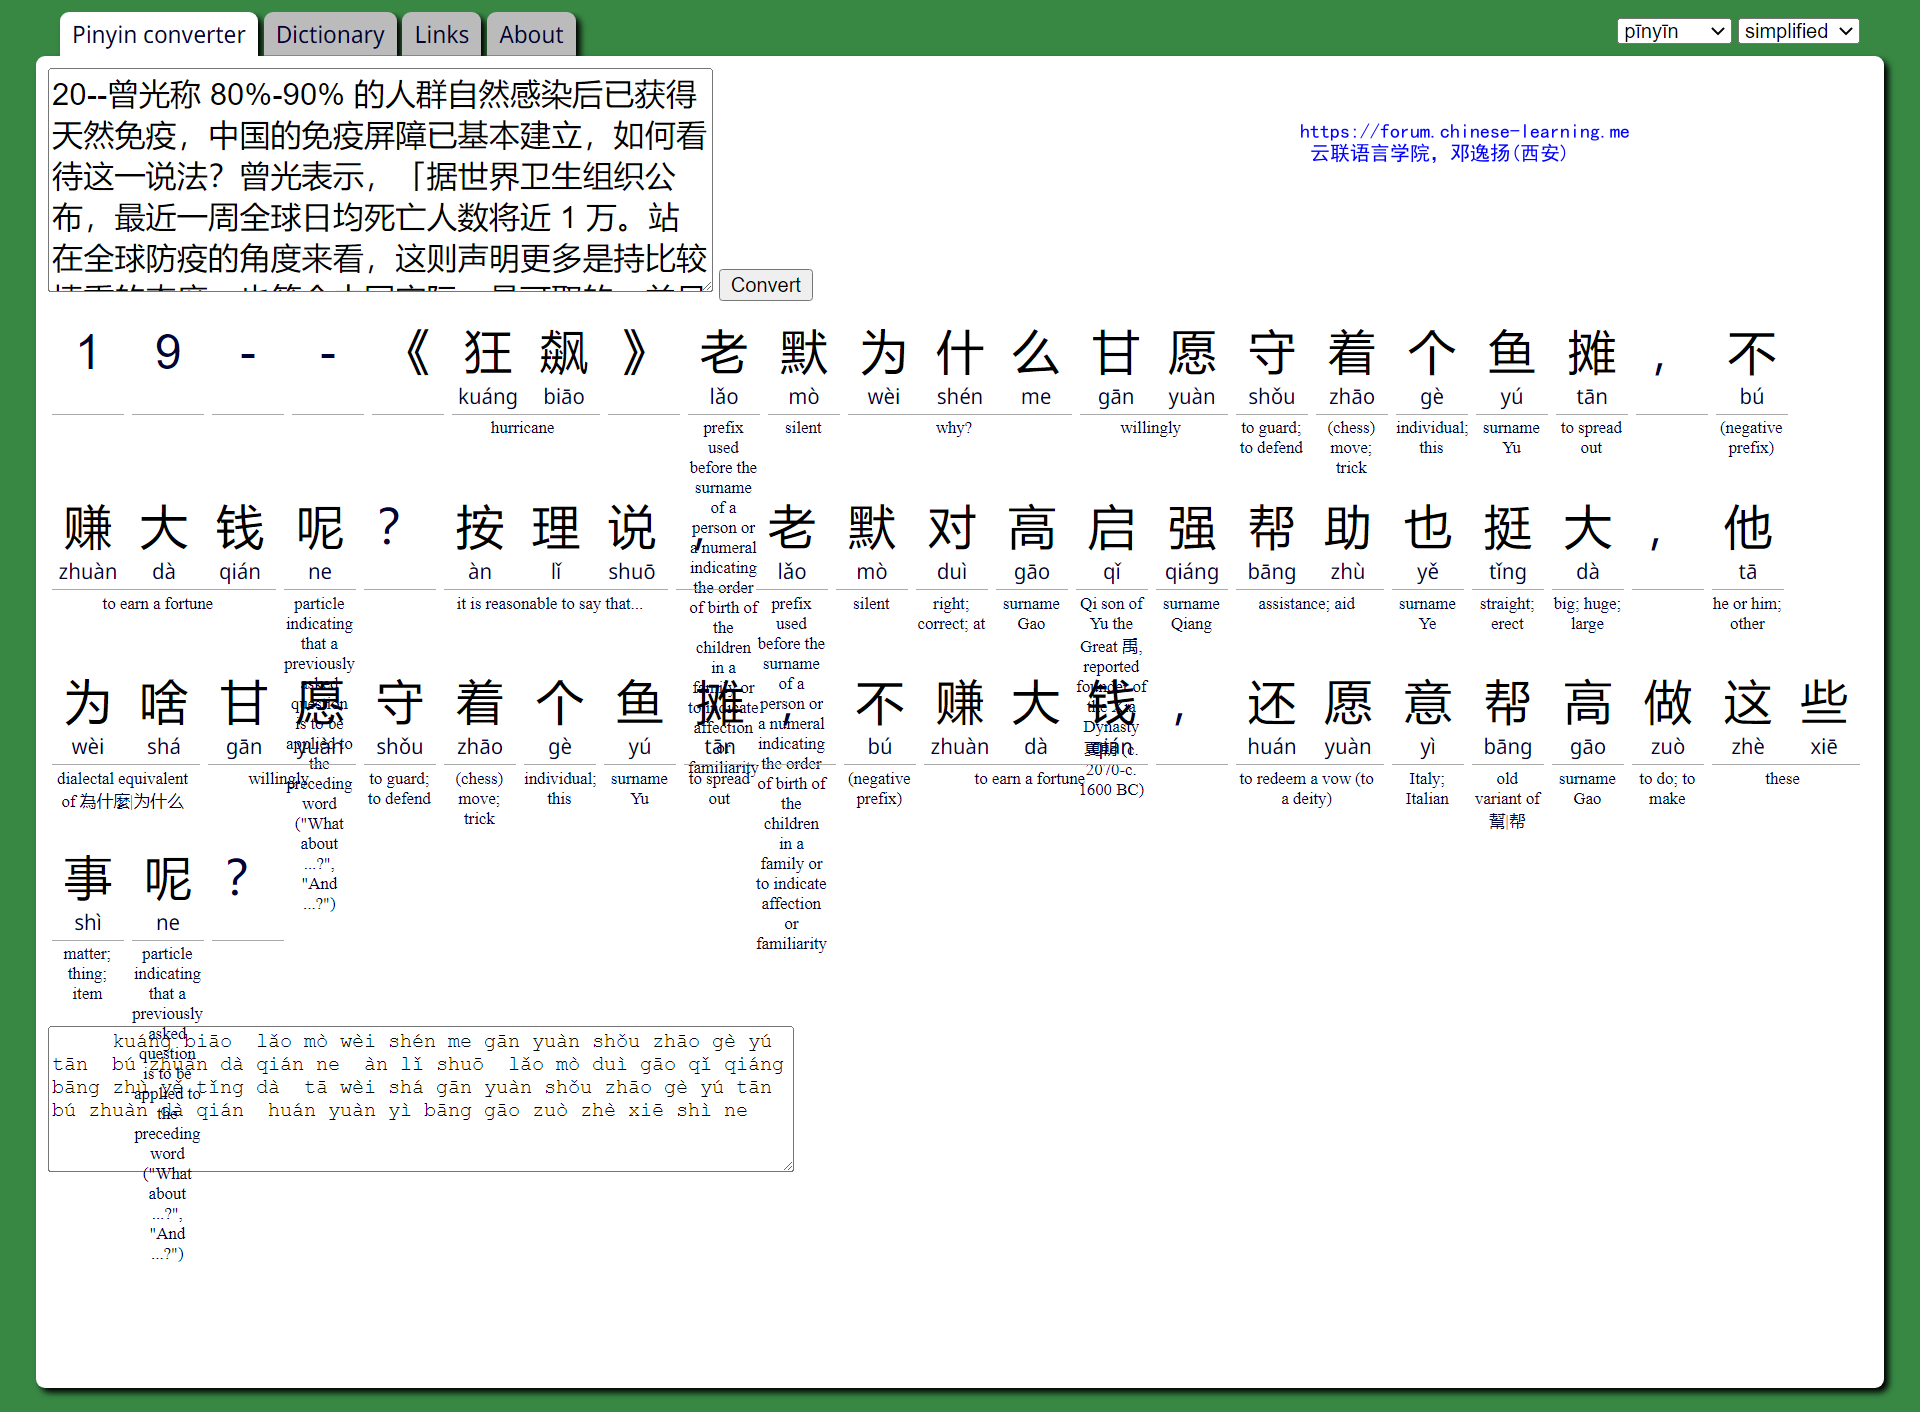Viewport: 1920px width, 1412px height.
Task: Click the character 挺 above tǐng
Action: point(1507,528)
